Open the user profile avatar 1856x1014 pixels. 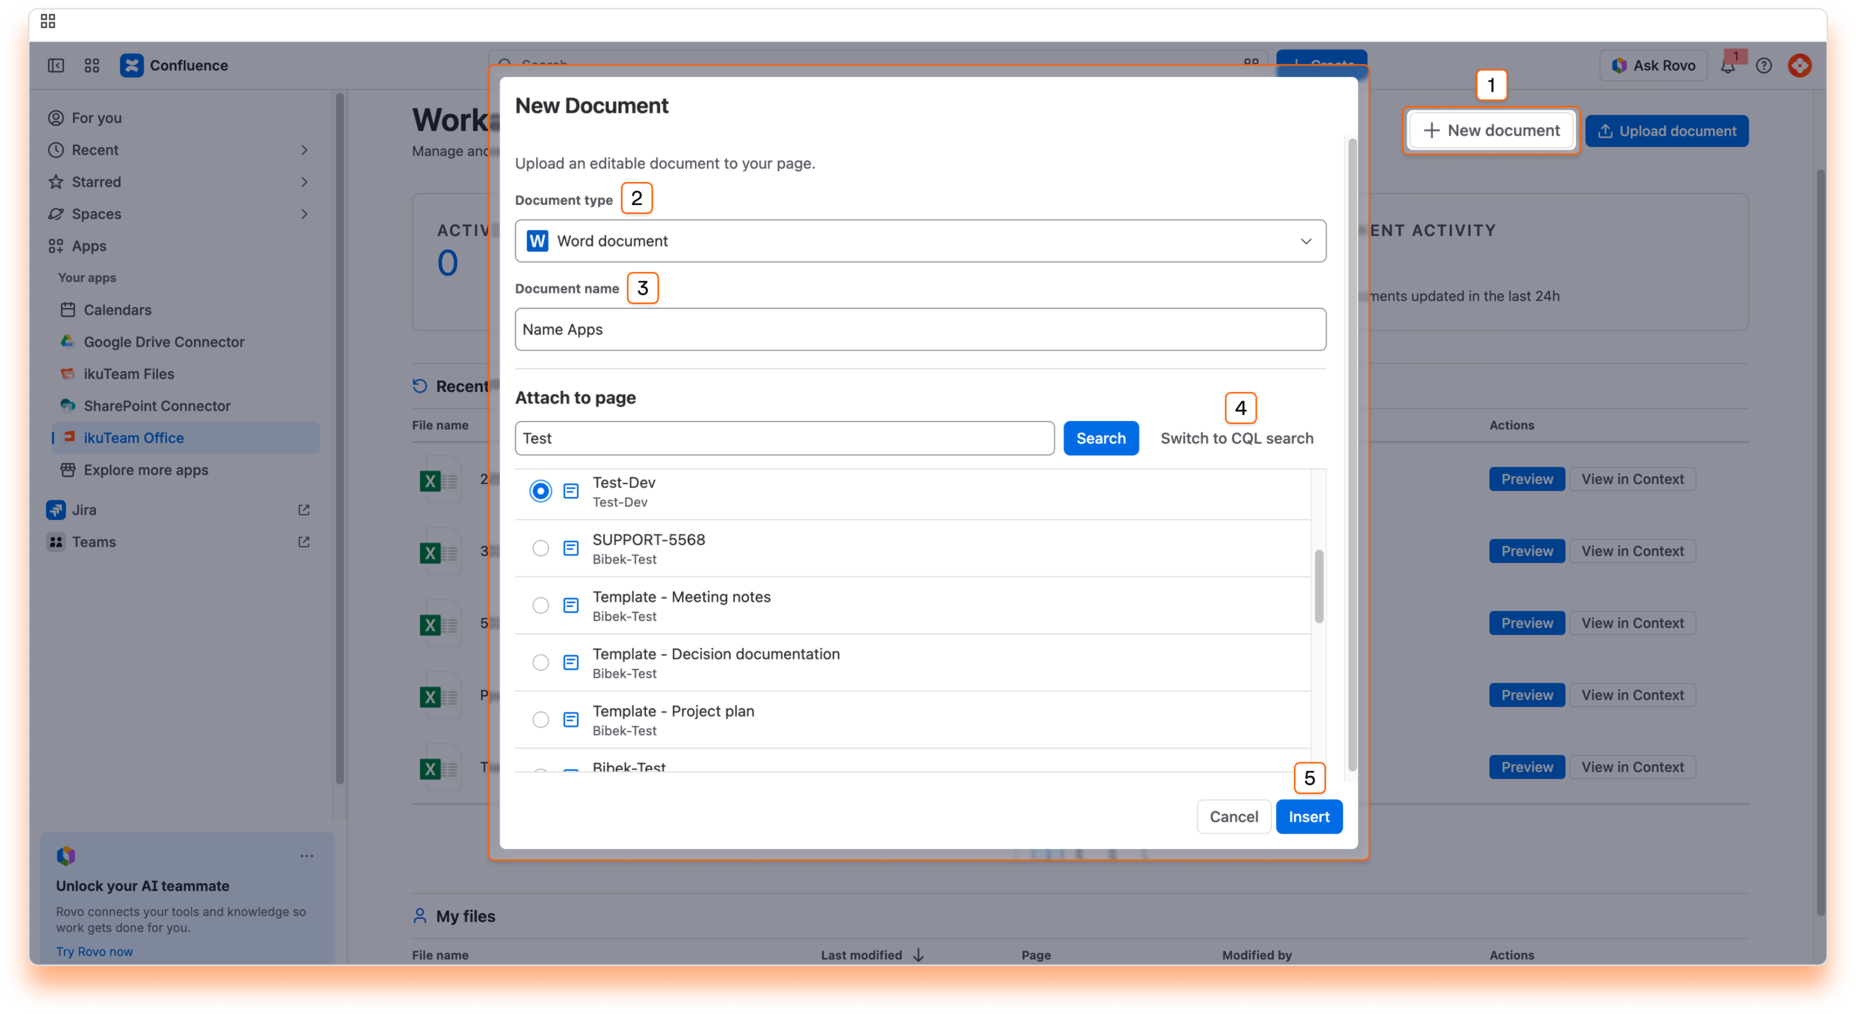(1800, 65)
